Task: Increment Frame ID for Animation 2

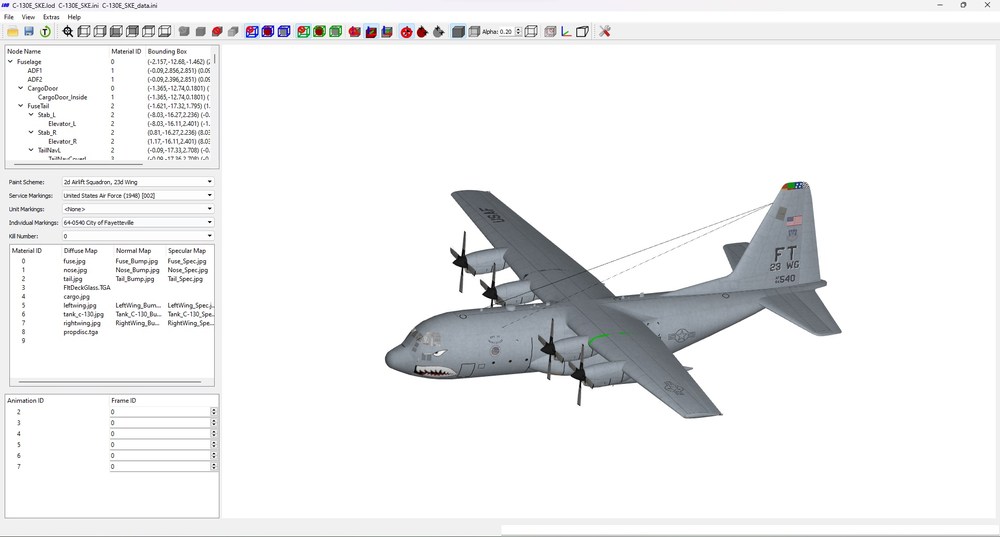Action: point(214,409)
